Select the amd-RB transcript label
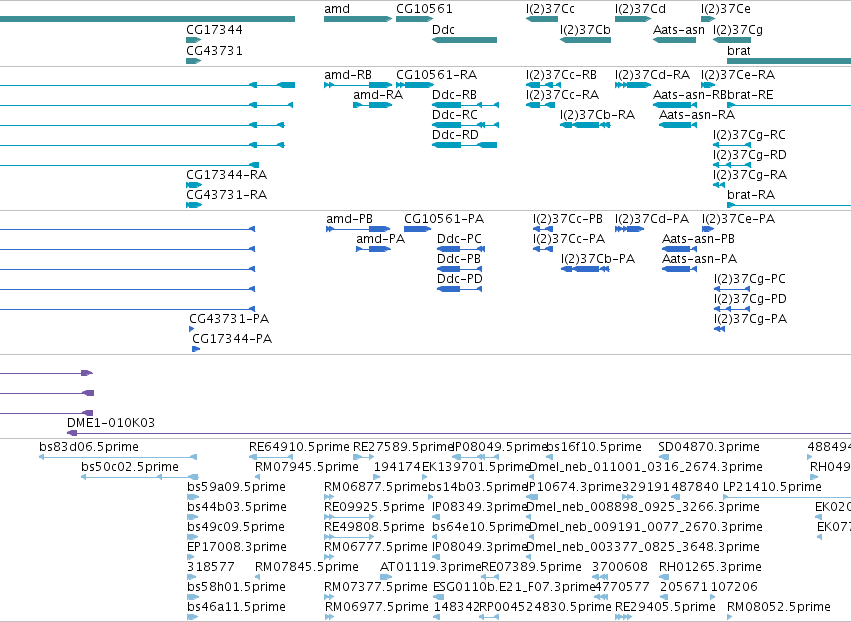 (348, 74)
